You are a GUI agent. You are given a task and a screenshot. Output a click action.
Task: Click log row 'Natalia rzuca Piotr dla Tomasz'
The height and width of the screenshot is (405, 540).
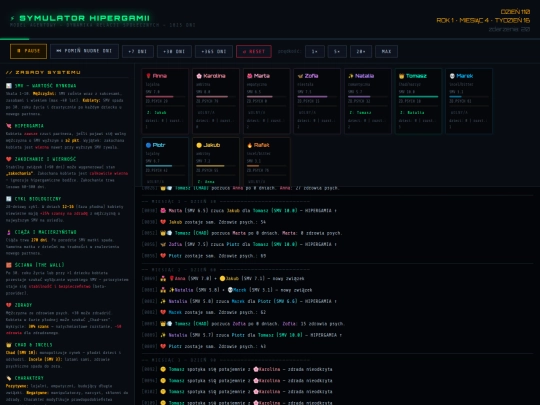click(337, 335)
